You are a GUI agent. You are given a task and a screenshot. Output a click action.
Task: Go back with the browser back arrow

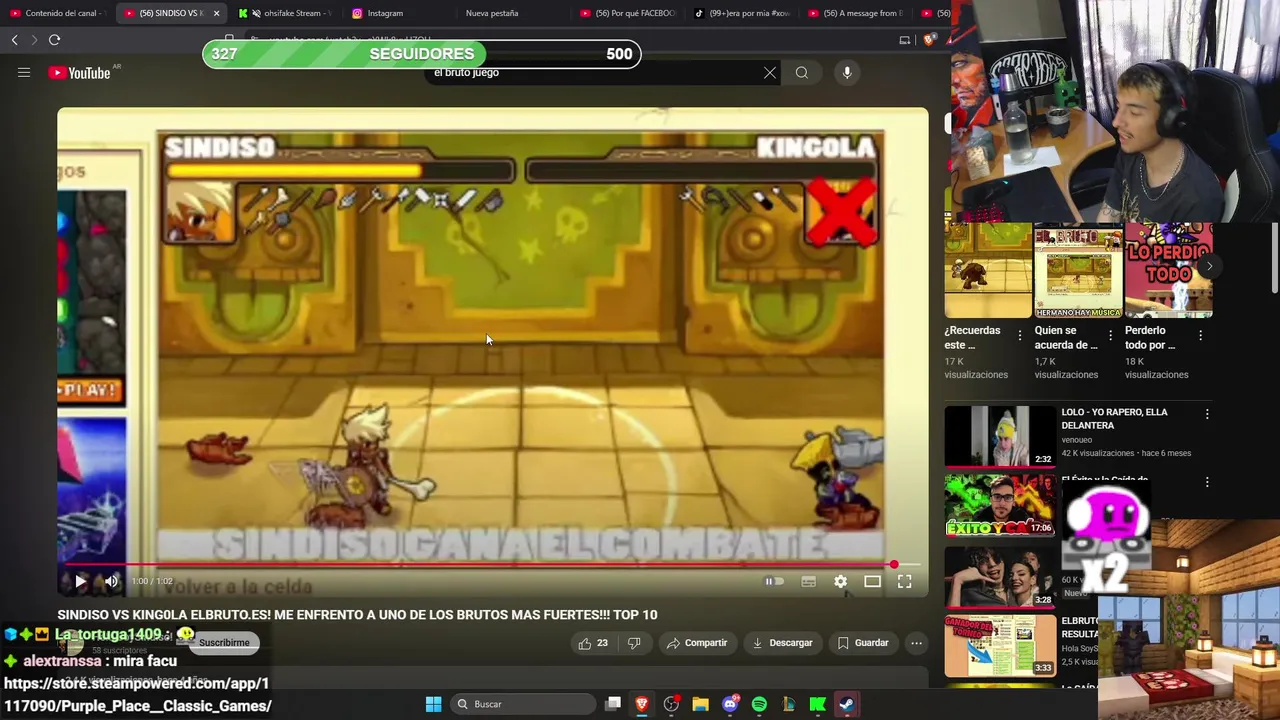[14, 40]
